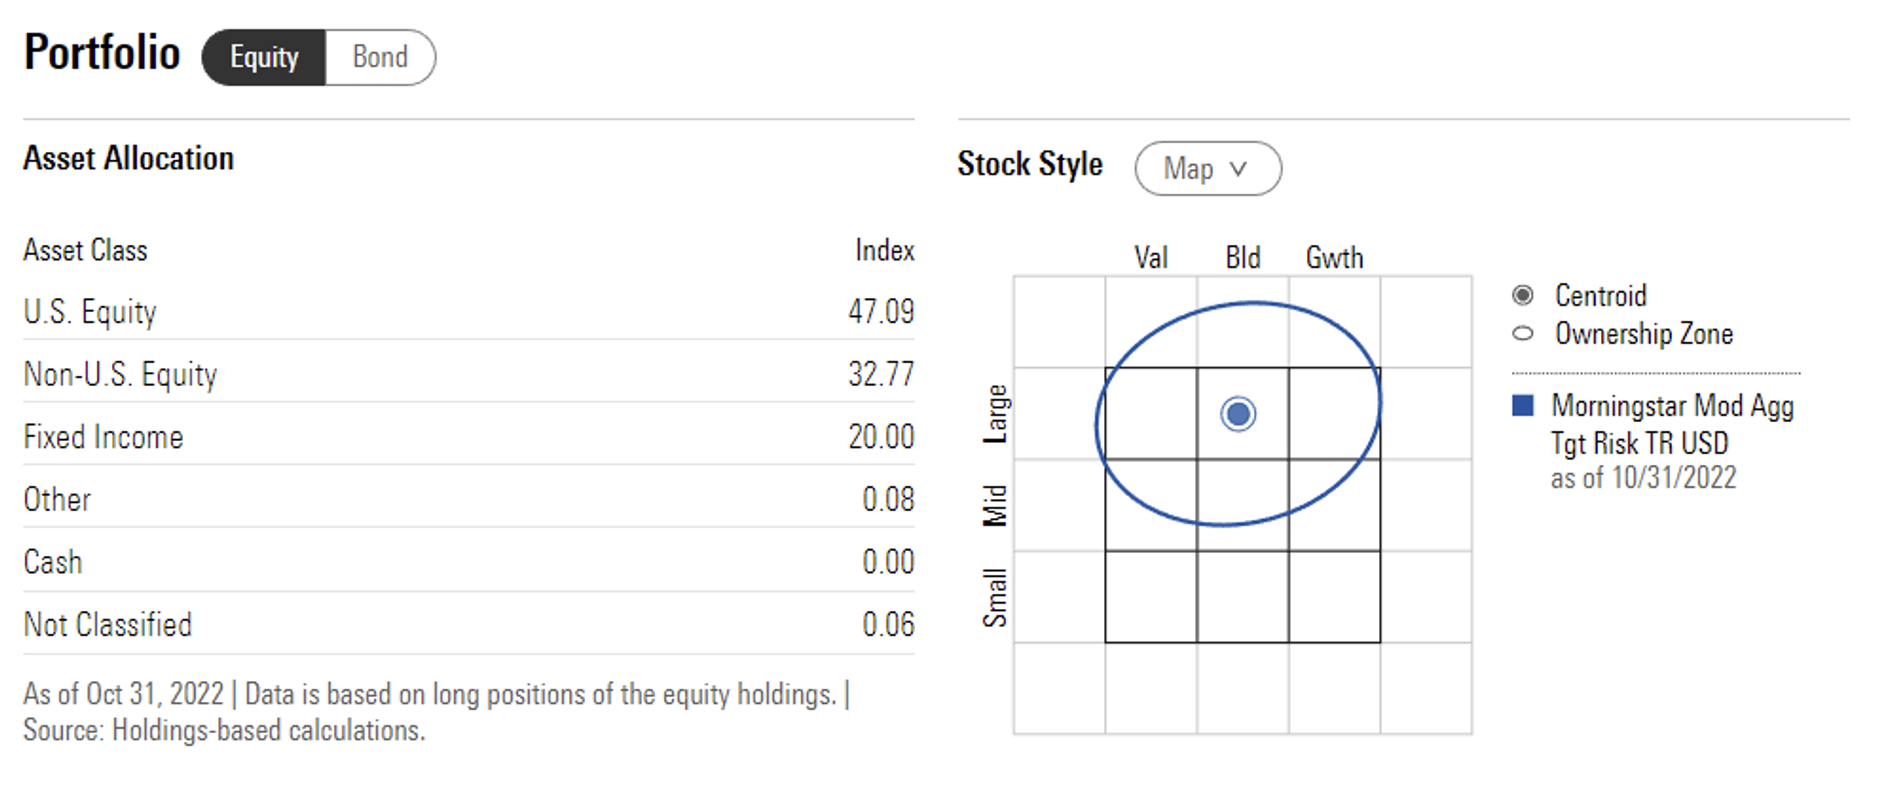Image resolution: width=1880 pixels, height=792 pixels.
Task: Click the Morningstar Mod Agg Tgt Risk label
Action: 1672,423
